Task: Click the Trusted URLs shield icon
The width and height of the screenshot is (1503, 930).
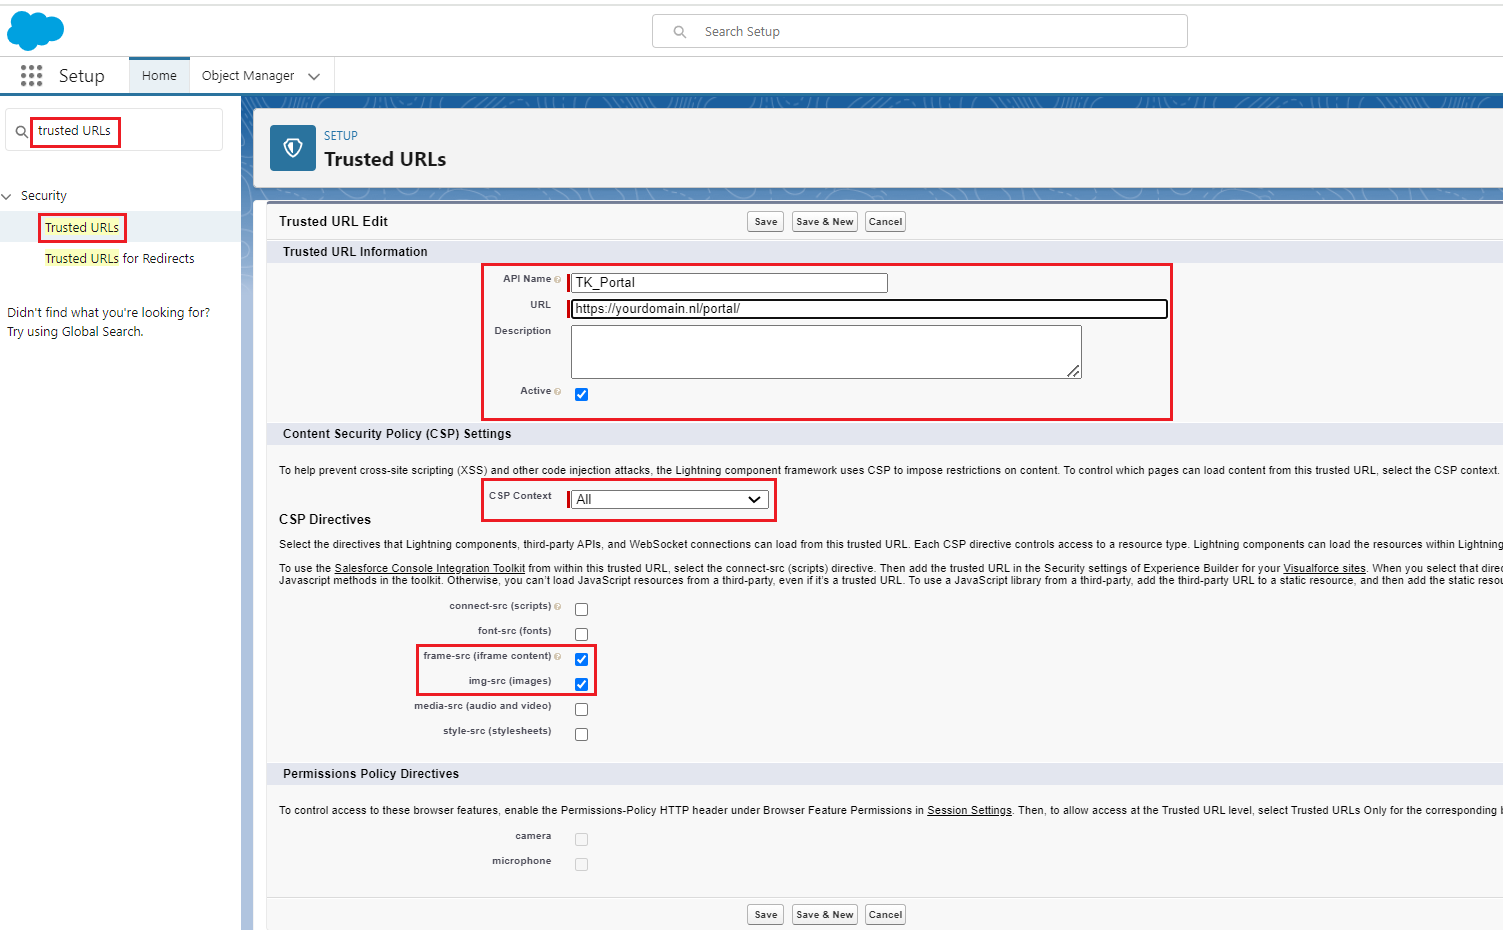Action: point(293,148)
